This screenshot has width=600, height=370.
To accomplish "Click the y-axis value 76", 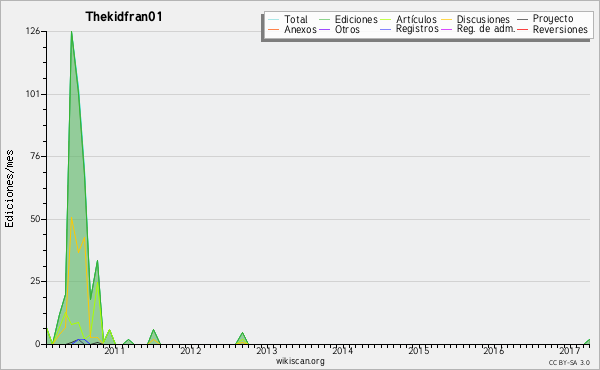I will pos(35,156).
